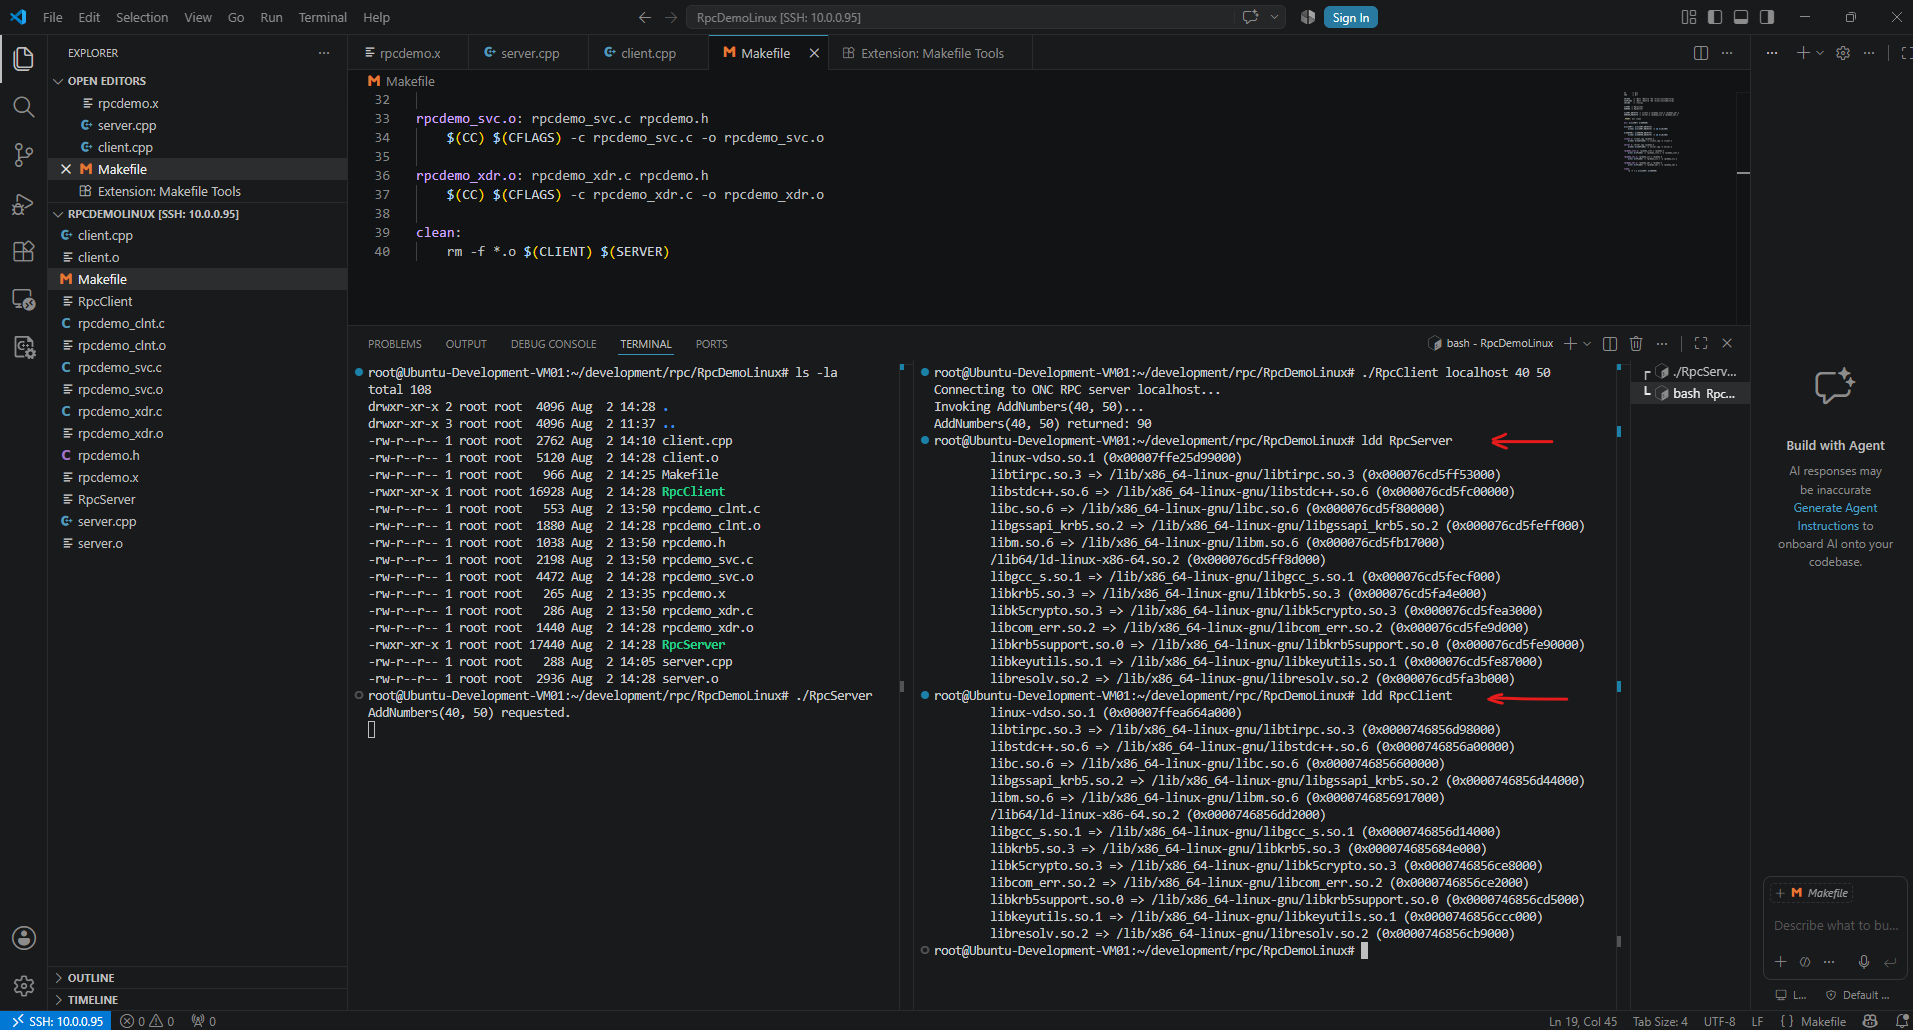Open the Terminal menu

323,17
